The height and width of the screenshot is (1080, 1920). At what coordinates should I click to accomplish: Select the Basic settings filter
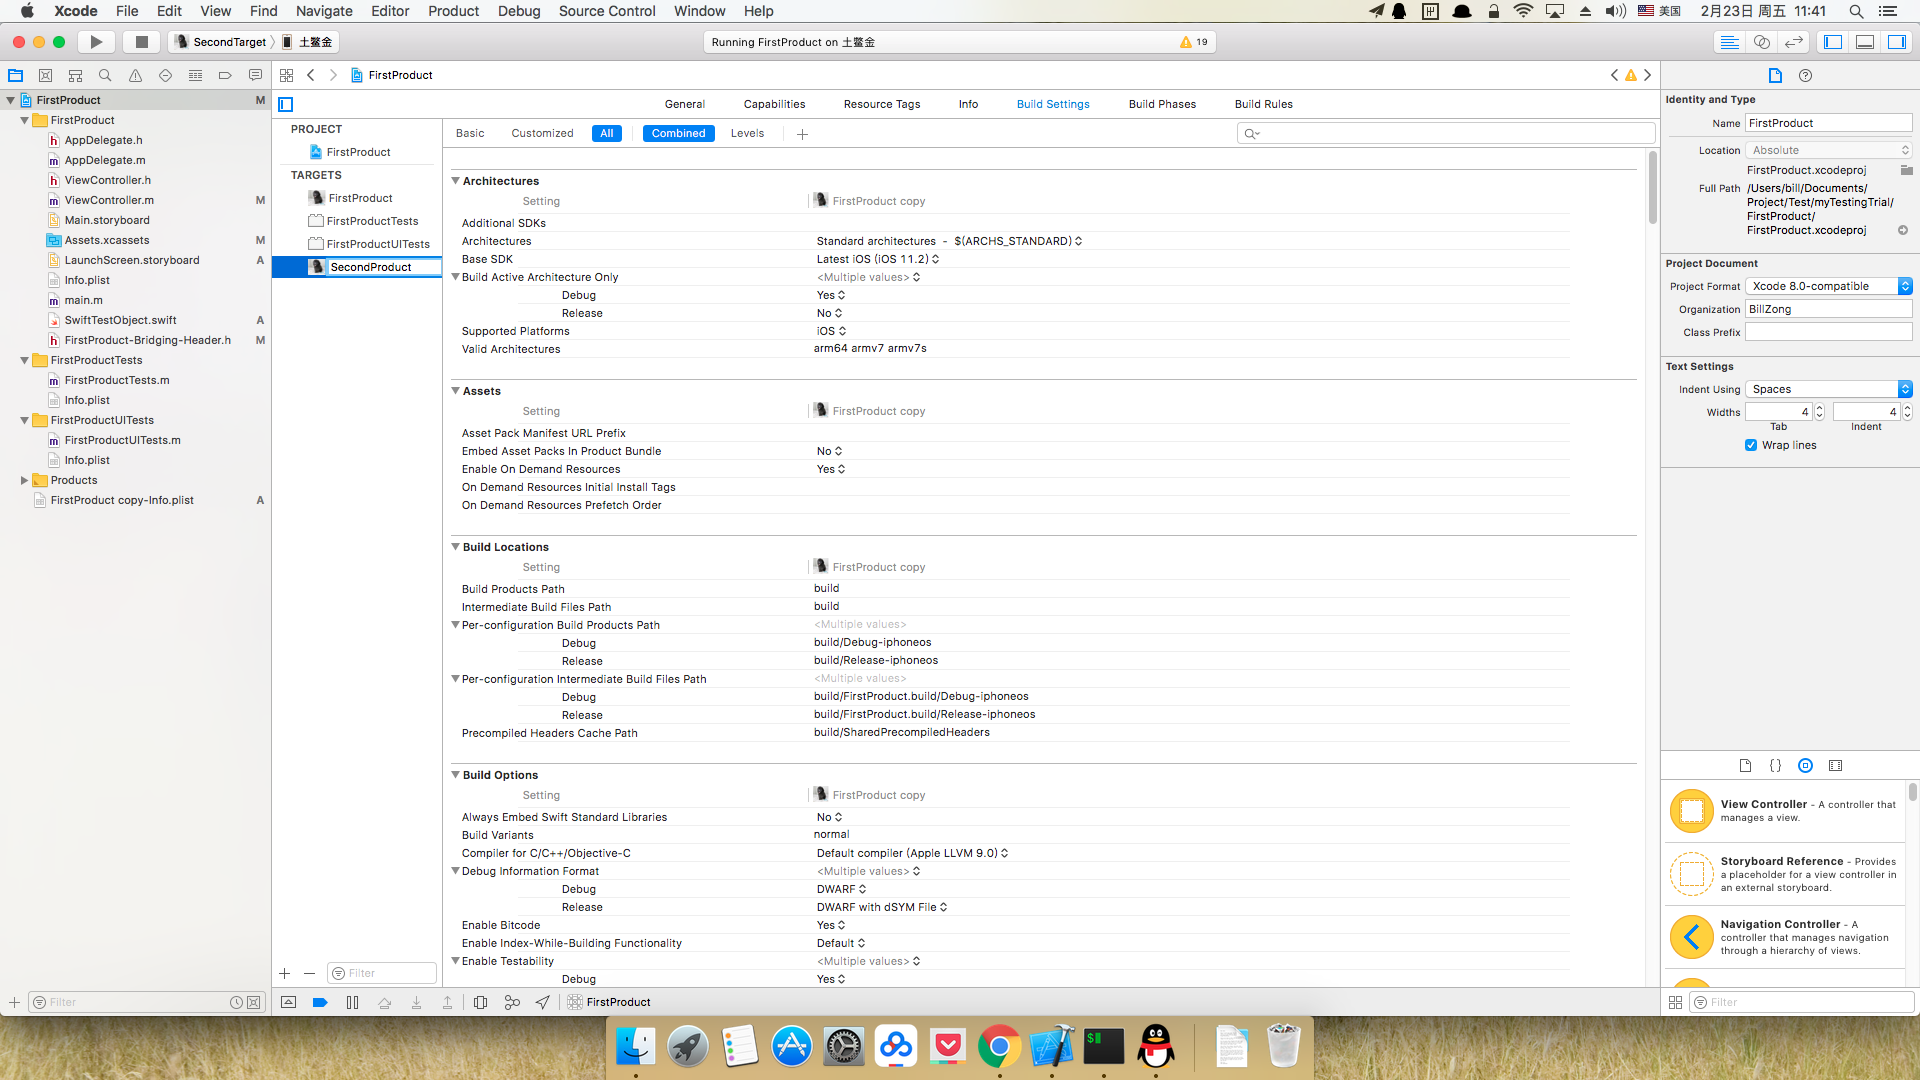pyautogui.click(x=470, y=133)
